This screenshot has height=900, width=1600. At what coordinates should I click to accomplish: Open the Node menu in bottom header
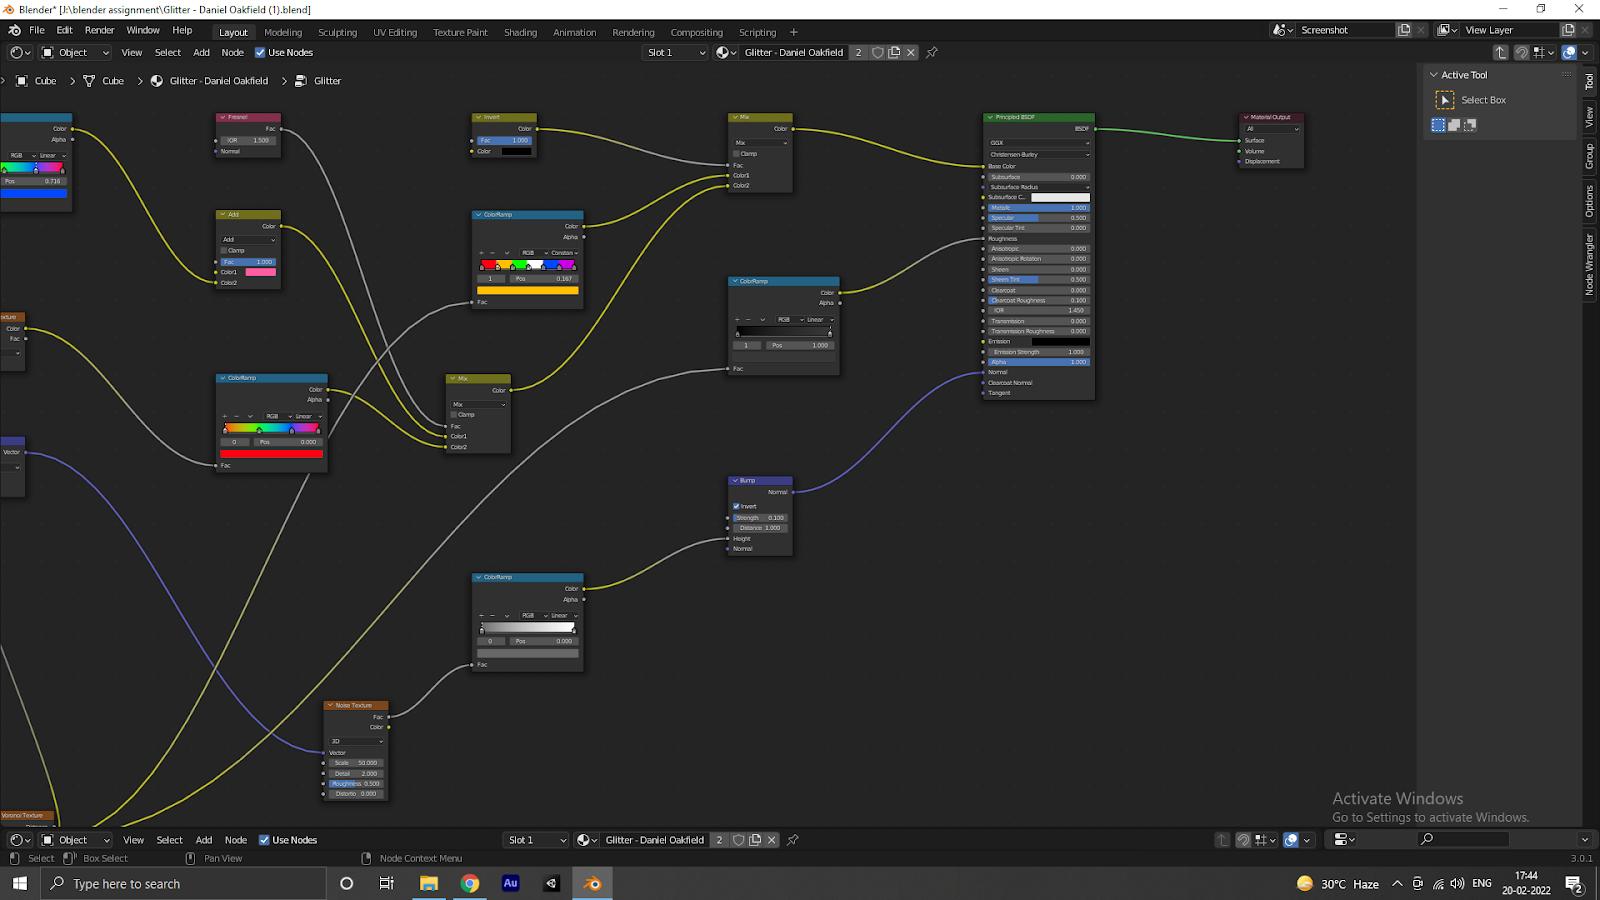coord(235,840)
